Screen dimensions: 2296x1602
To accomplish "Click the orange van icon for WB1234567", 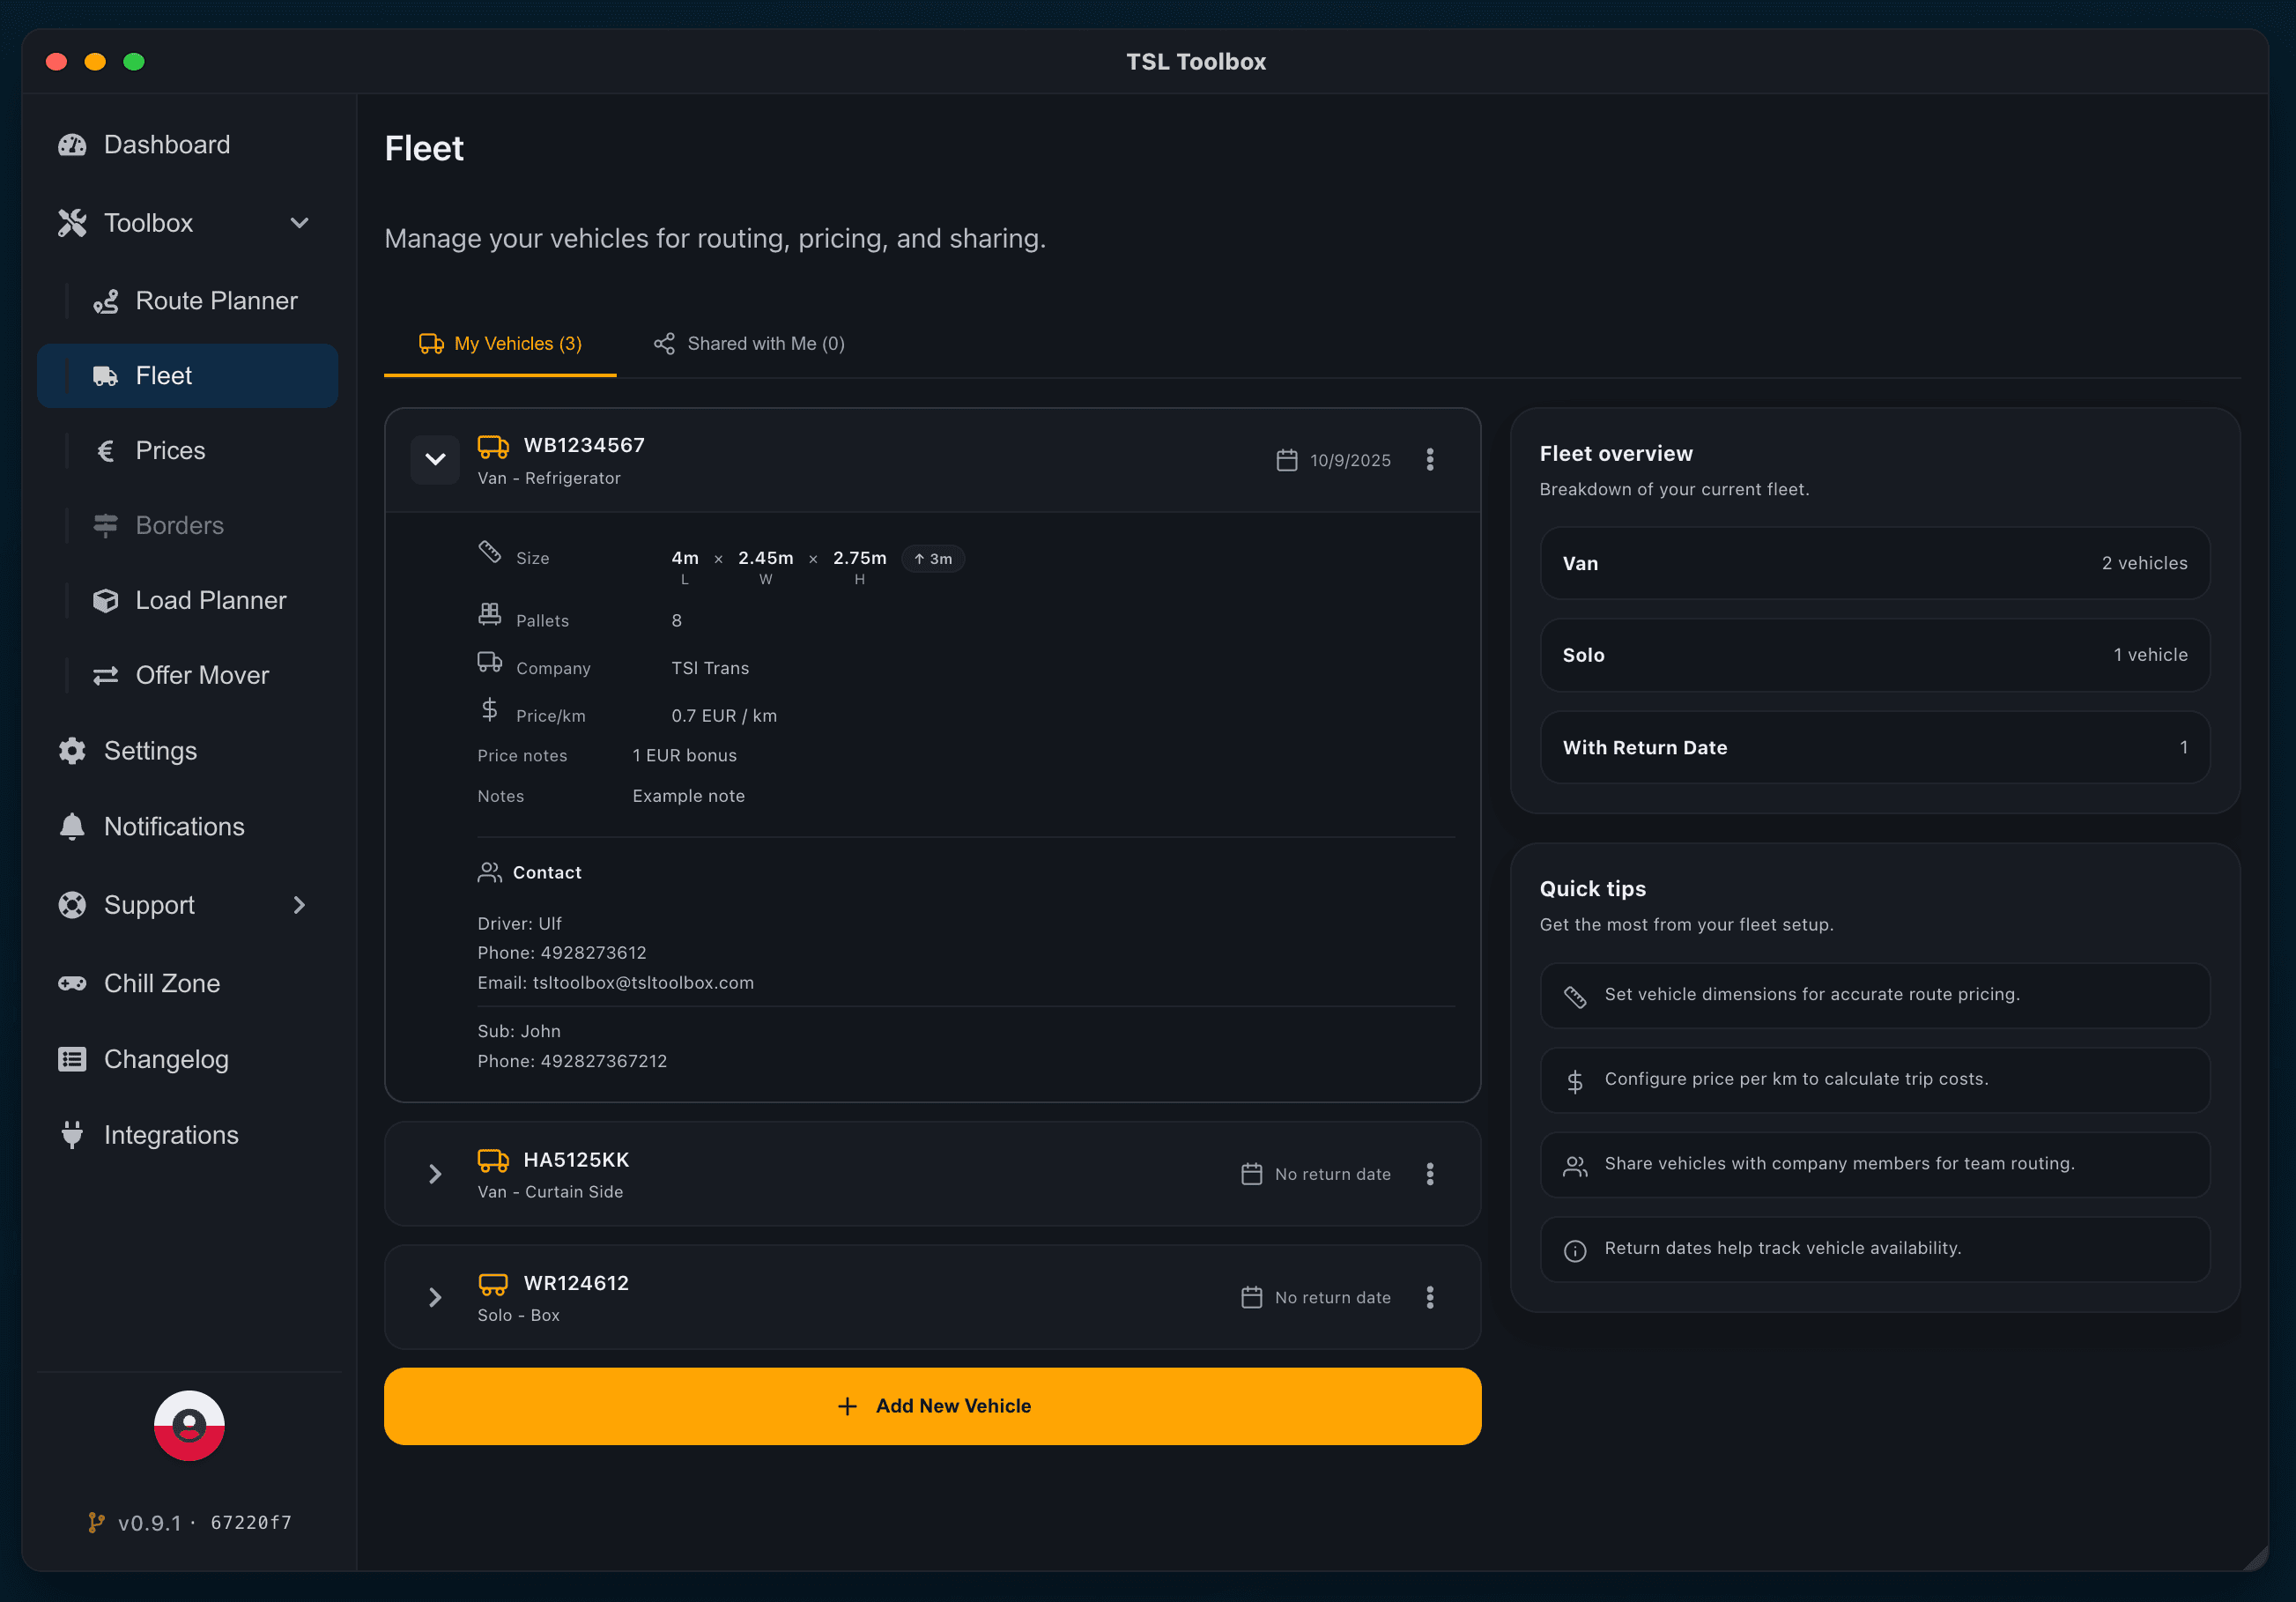I will [x=493, y=446].
